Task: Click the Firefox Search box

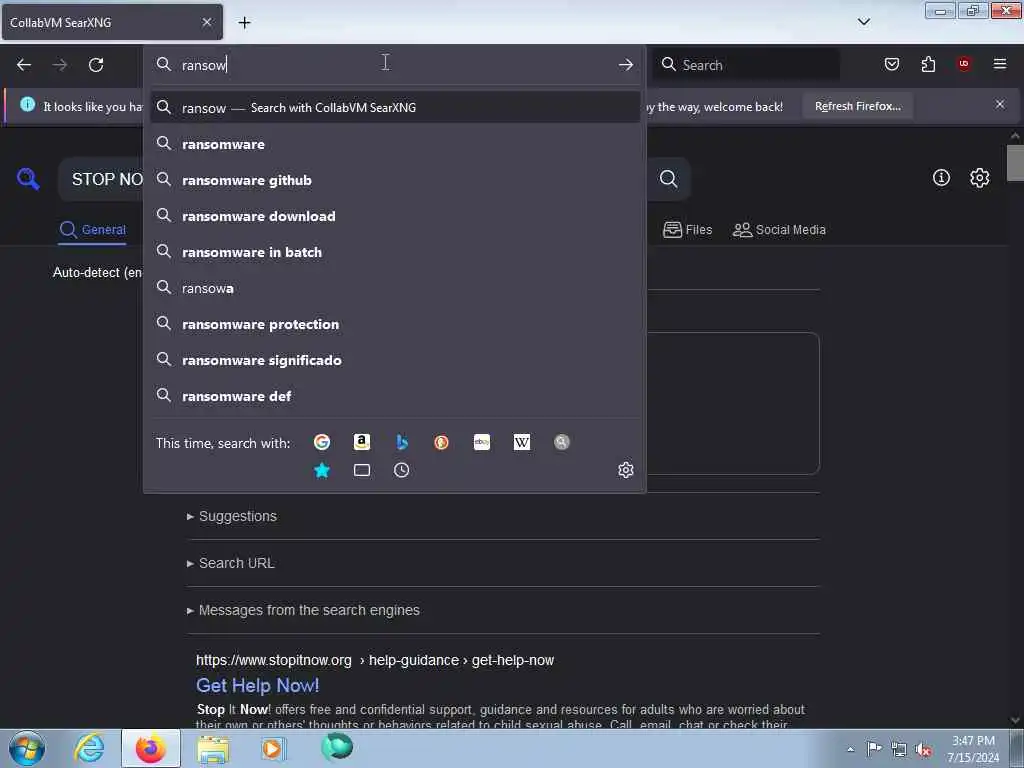Action: (x=746, y=65)
